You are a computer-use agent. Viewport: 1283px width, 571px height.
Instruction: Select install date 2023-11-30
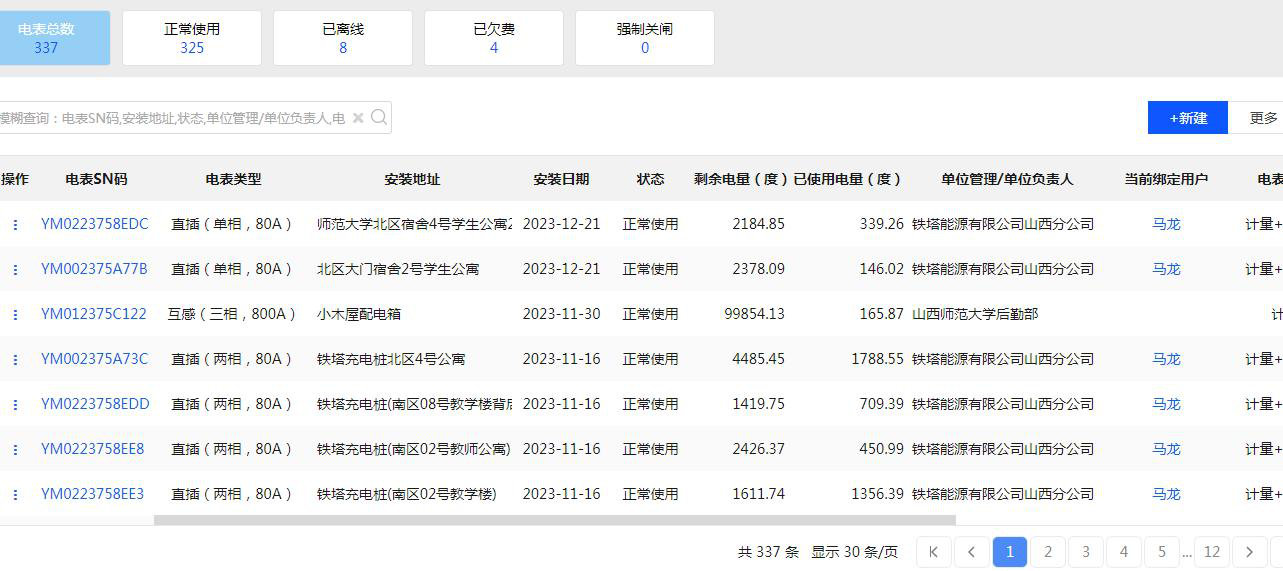point(562,314)
